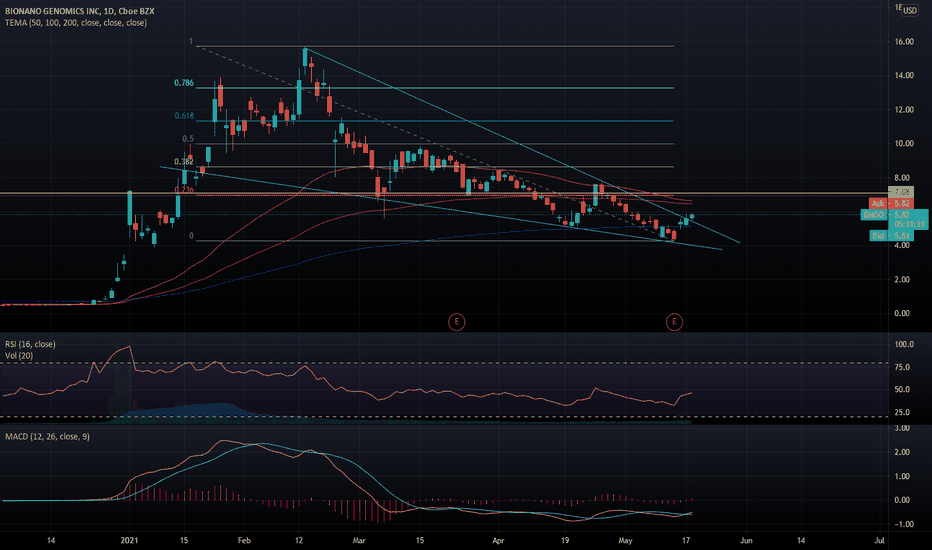The image size is (932, 550).
Task: Click the -1.00 MACD axis value
Action: 903,524
